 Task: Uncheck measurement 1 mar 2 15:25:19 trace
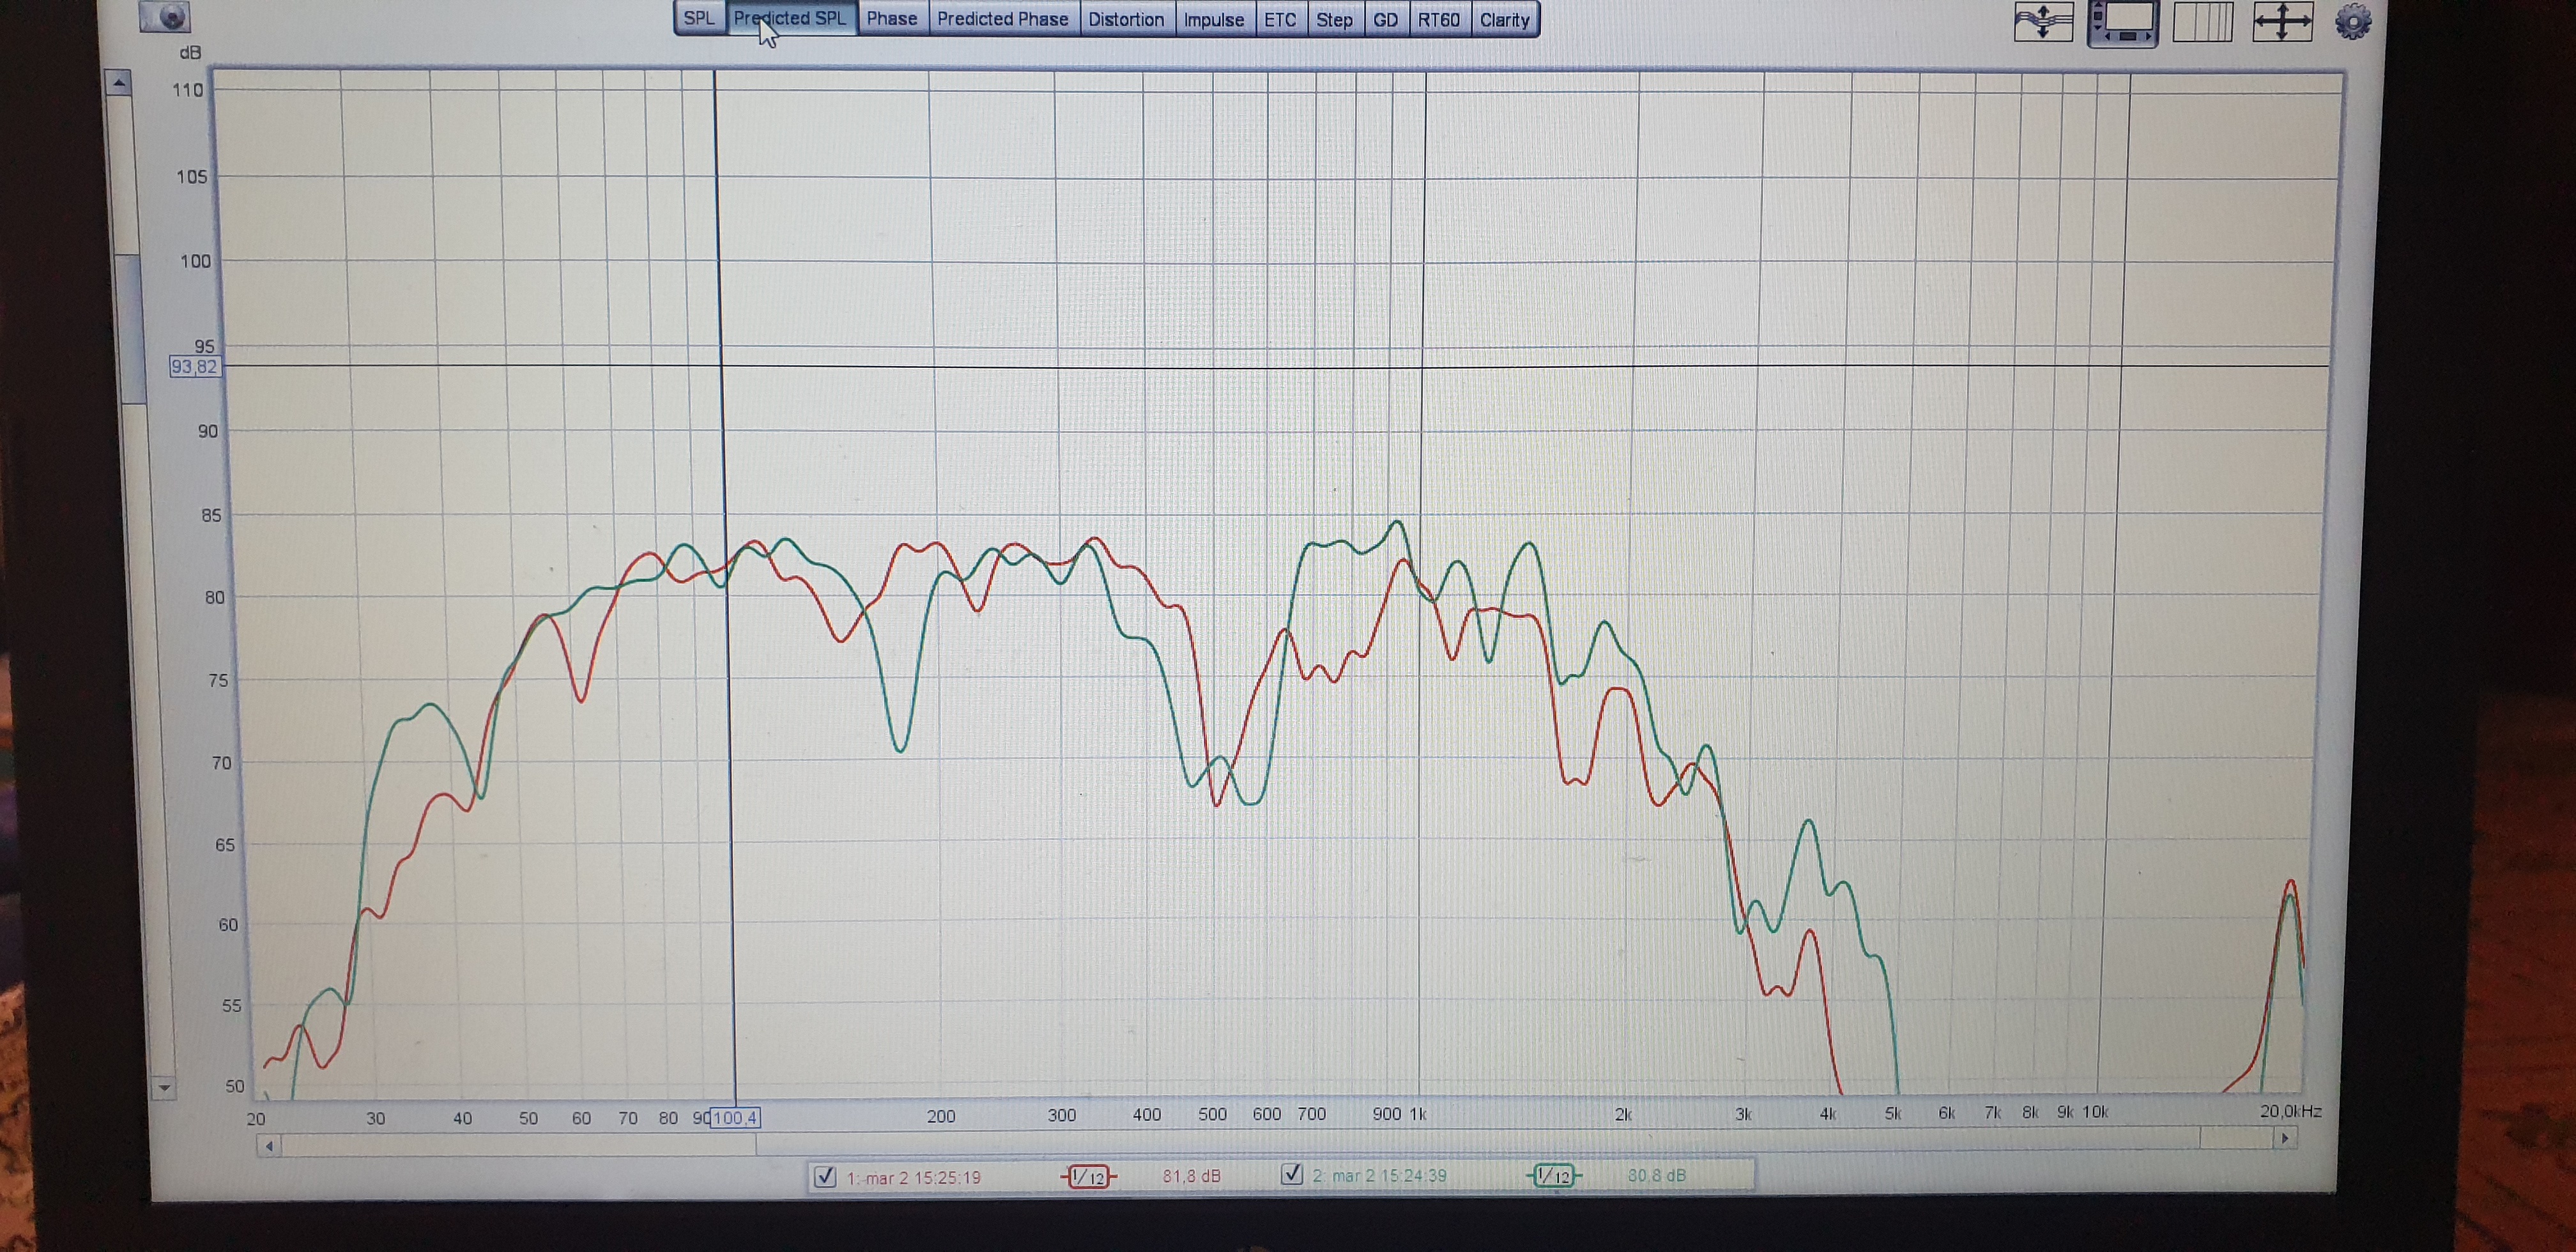(x=825, y=1176)
